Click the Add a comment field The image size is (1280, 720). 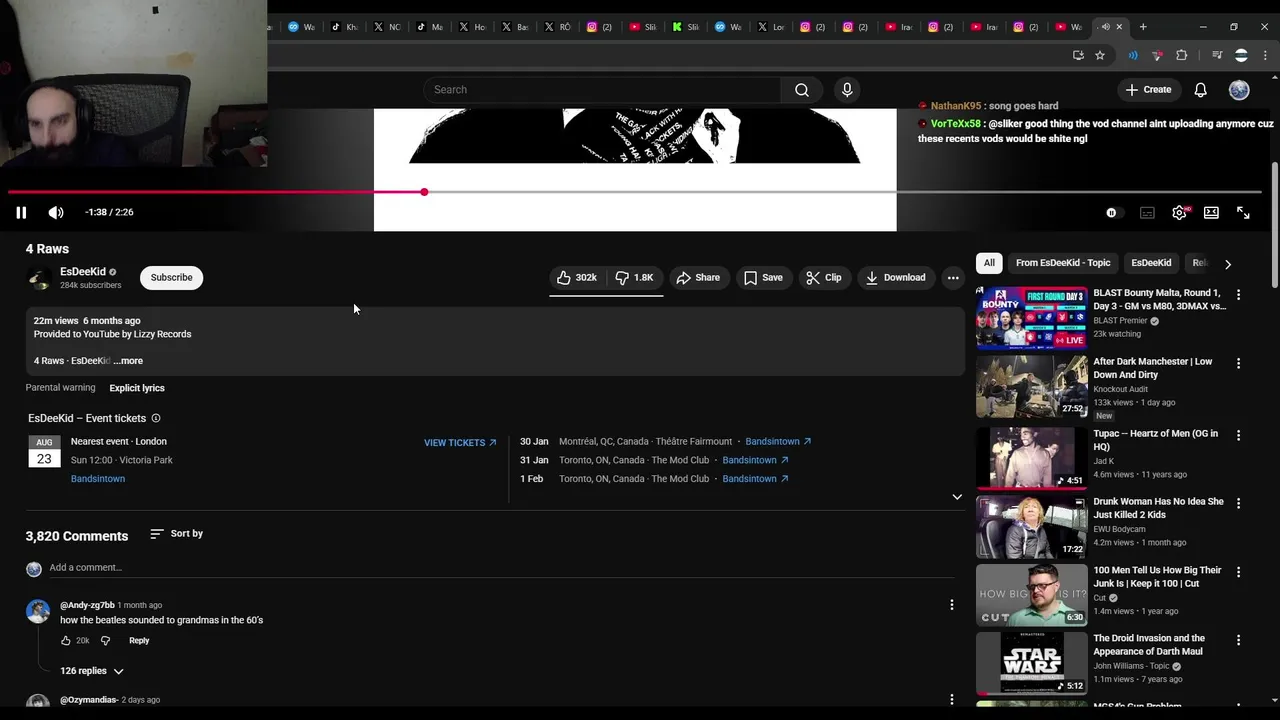pyautogui.click(x=500, y=568)
